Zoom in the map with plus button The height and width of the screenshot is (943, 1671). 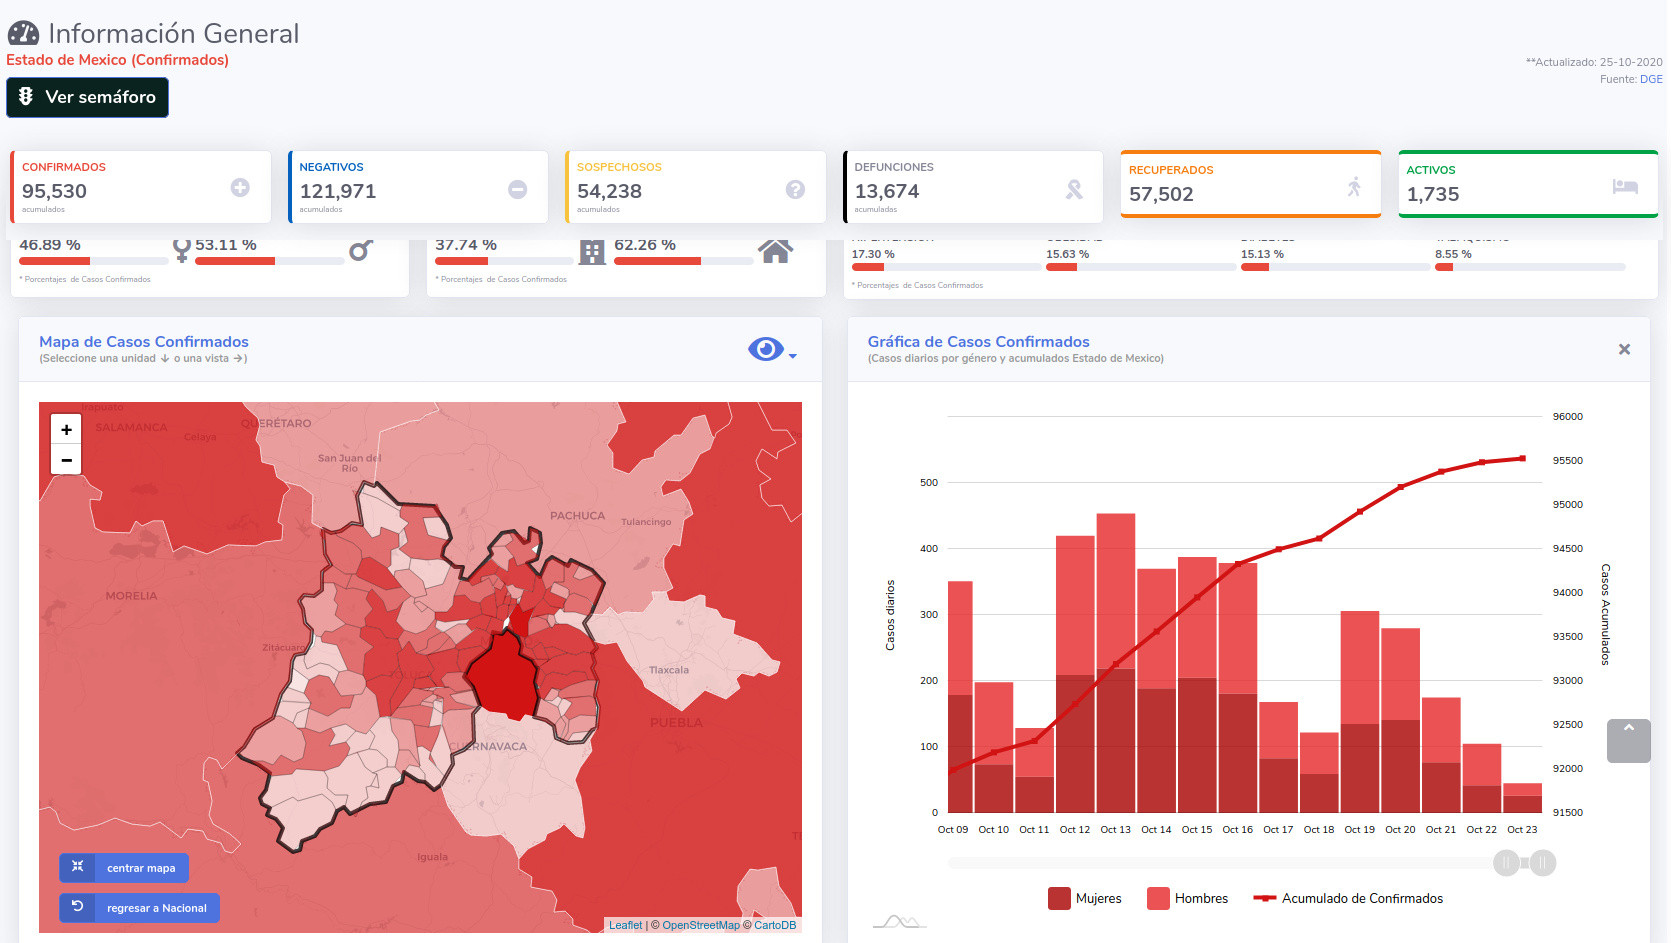tap(66, 430)
